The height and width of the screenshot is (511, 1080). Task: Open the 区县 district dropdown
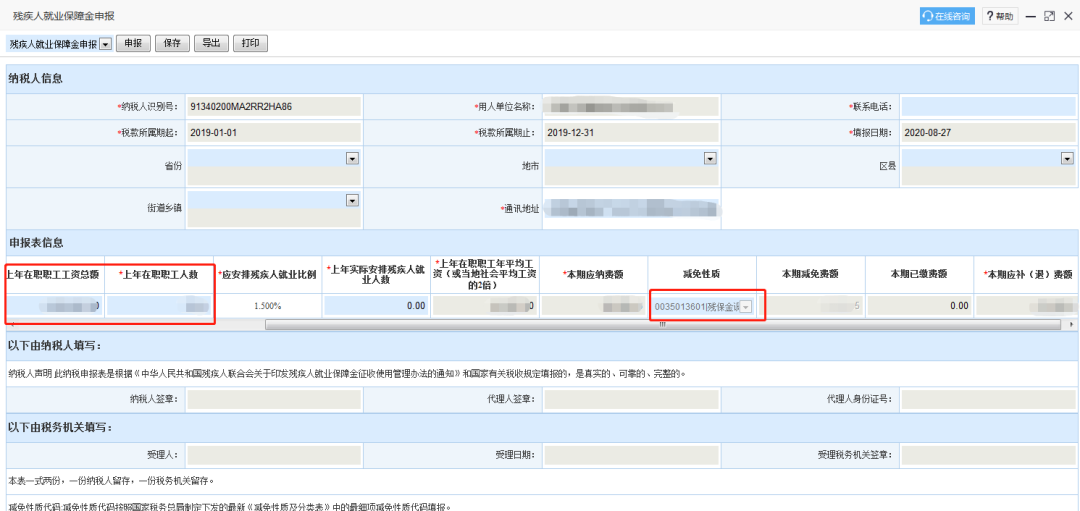tap(1067, 158)
